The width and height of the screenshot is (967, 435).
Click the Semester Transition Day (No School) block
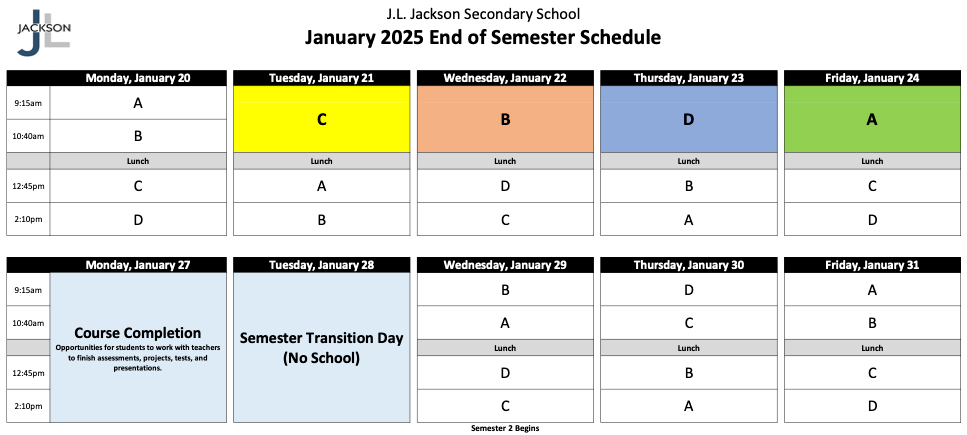pos(321,346)
